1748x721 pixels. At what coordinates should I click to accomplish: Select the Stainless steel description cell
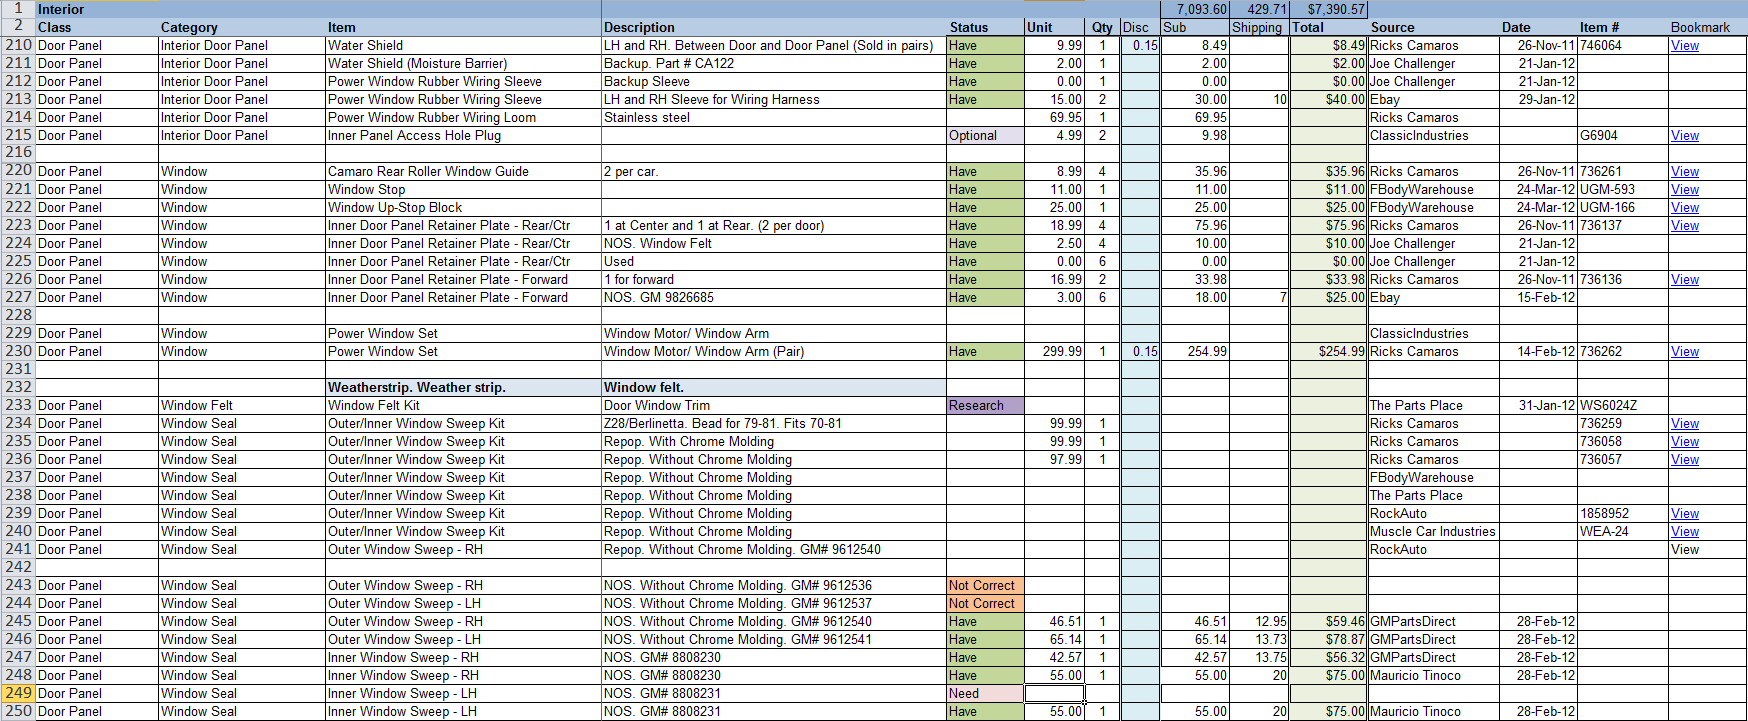(x=774, y=117)
